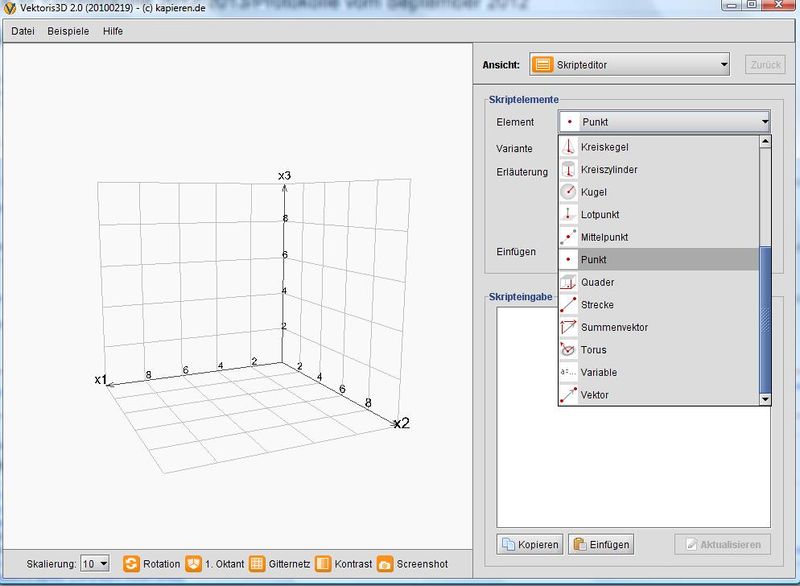Toggle Rotation of the 3D view
Screen dimensions: 800x586
coord(131,564)
